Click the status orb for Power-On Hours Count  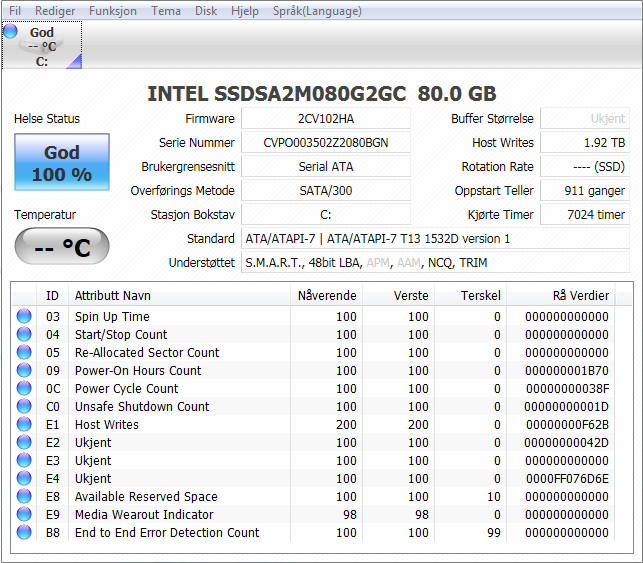pos(24,370)
